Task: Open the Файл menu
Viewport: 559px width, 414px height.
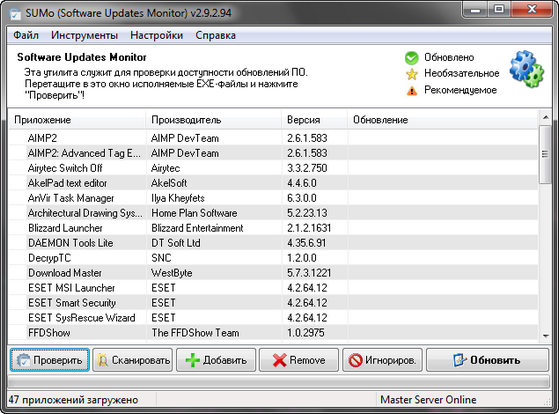Action: tap(26, 35)
